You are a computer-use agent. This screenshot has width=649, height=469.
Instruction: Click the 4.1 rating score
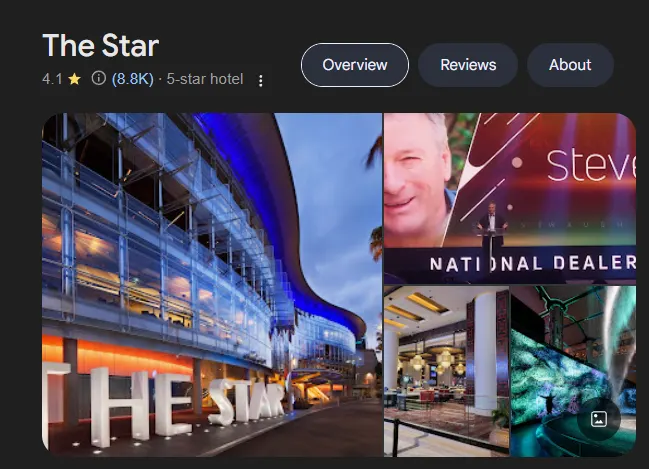tap(52, 78)
